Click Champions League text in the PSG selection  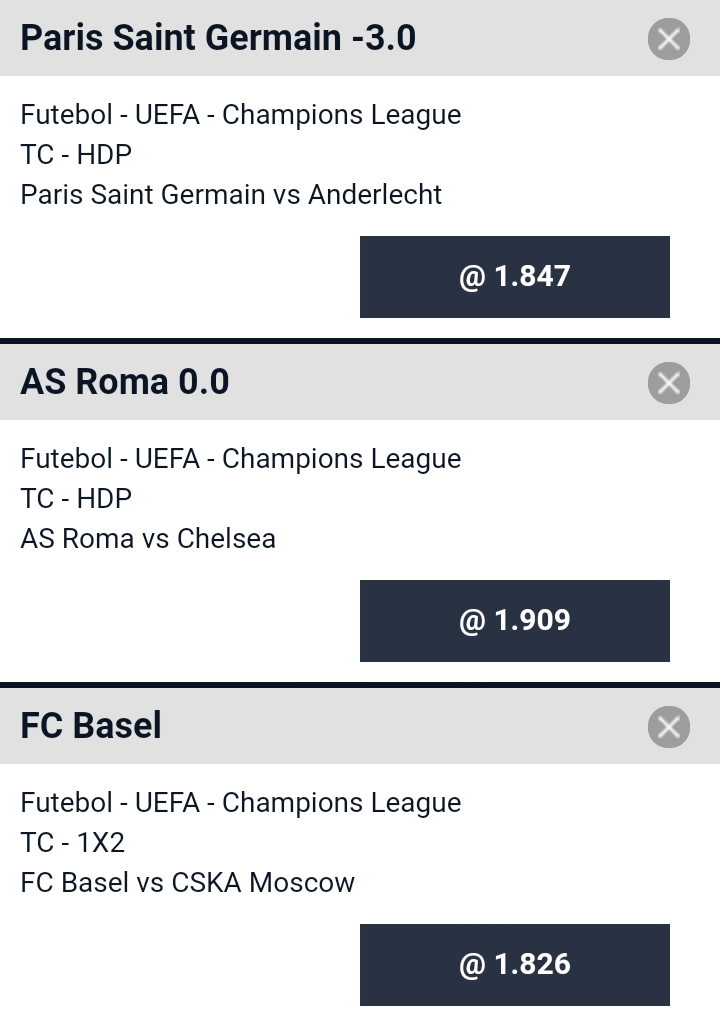[x=341, y=115]
